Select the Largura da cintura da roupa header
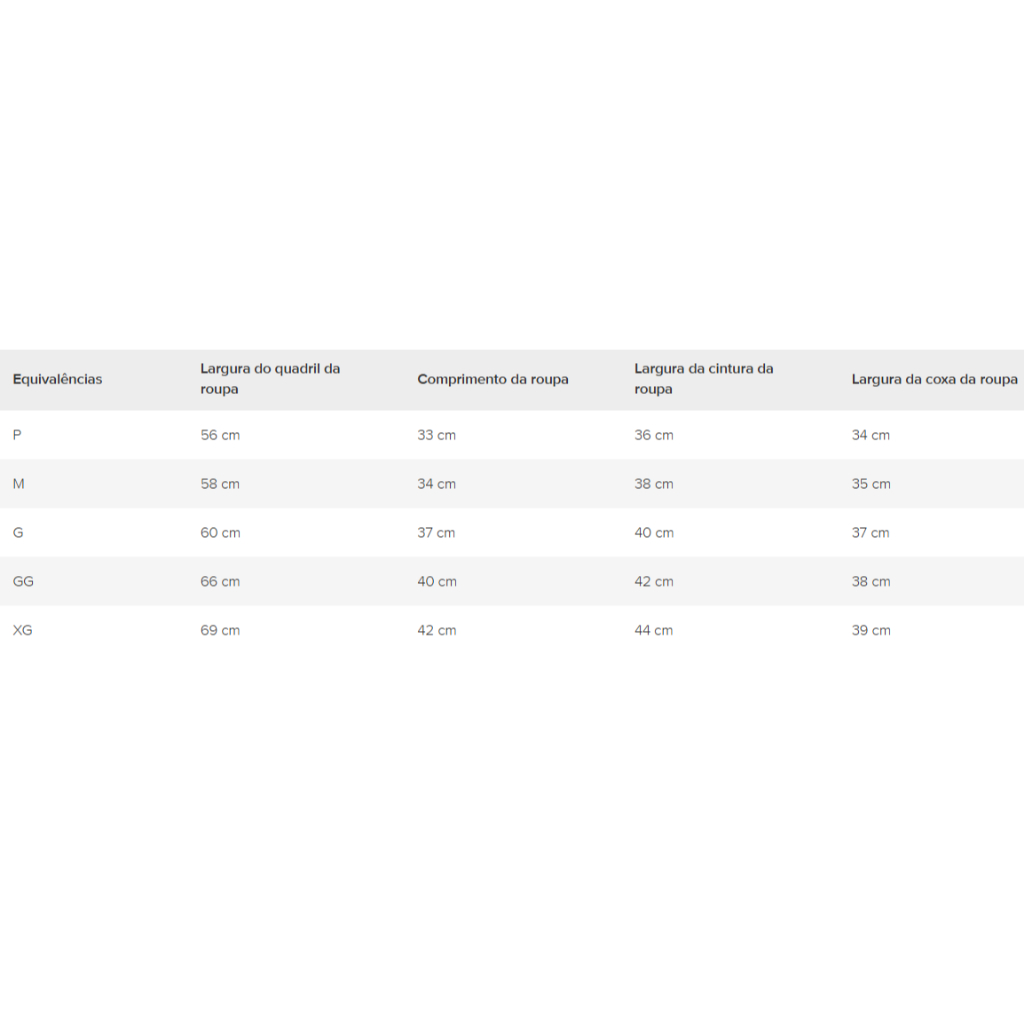 (x=703, y=379)
